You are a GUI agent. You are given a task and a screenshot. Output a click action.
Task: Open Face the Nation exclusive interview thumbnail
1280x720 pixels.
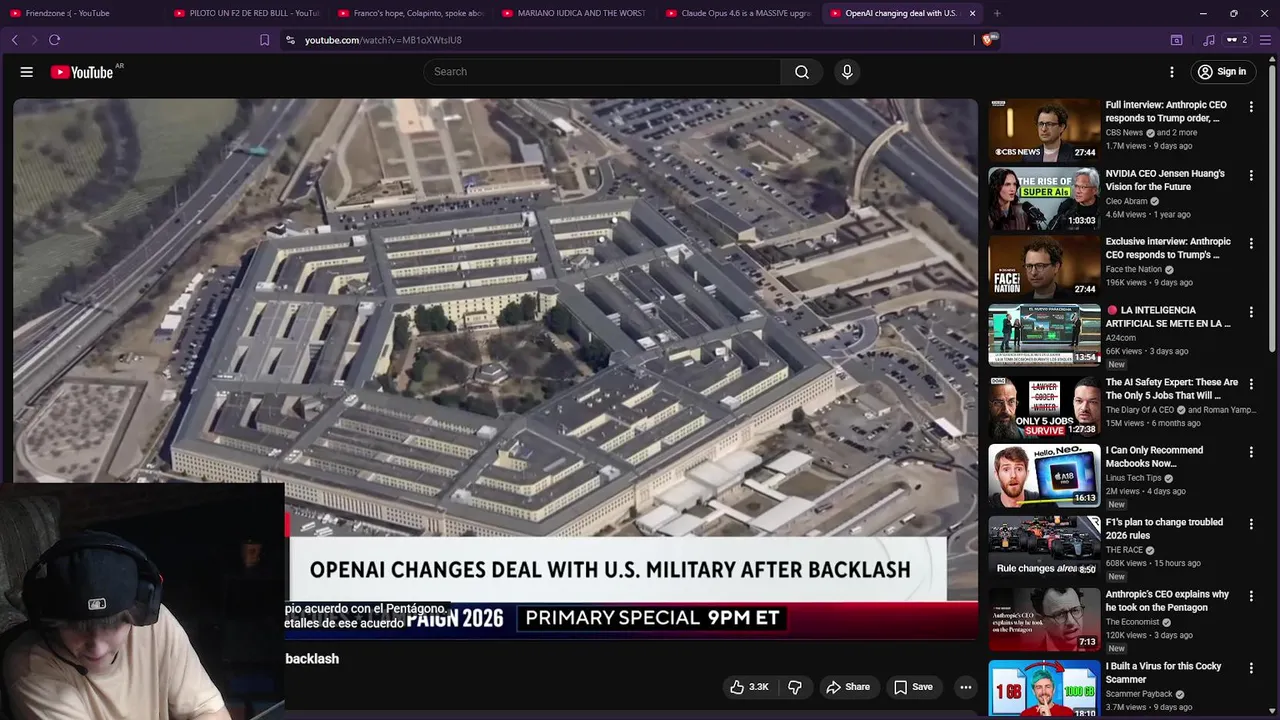pyautogui.click(x=1044, y=266)
